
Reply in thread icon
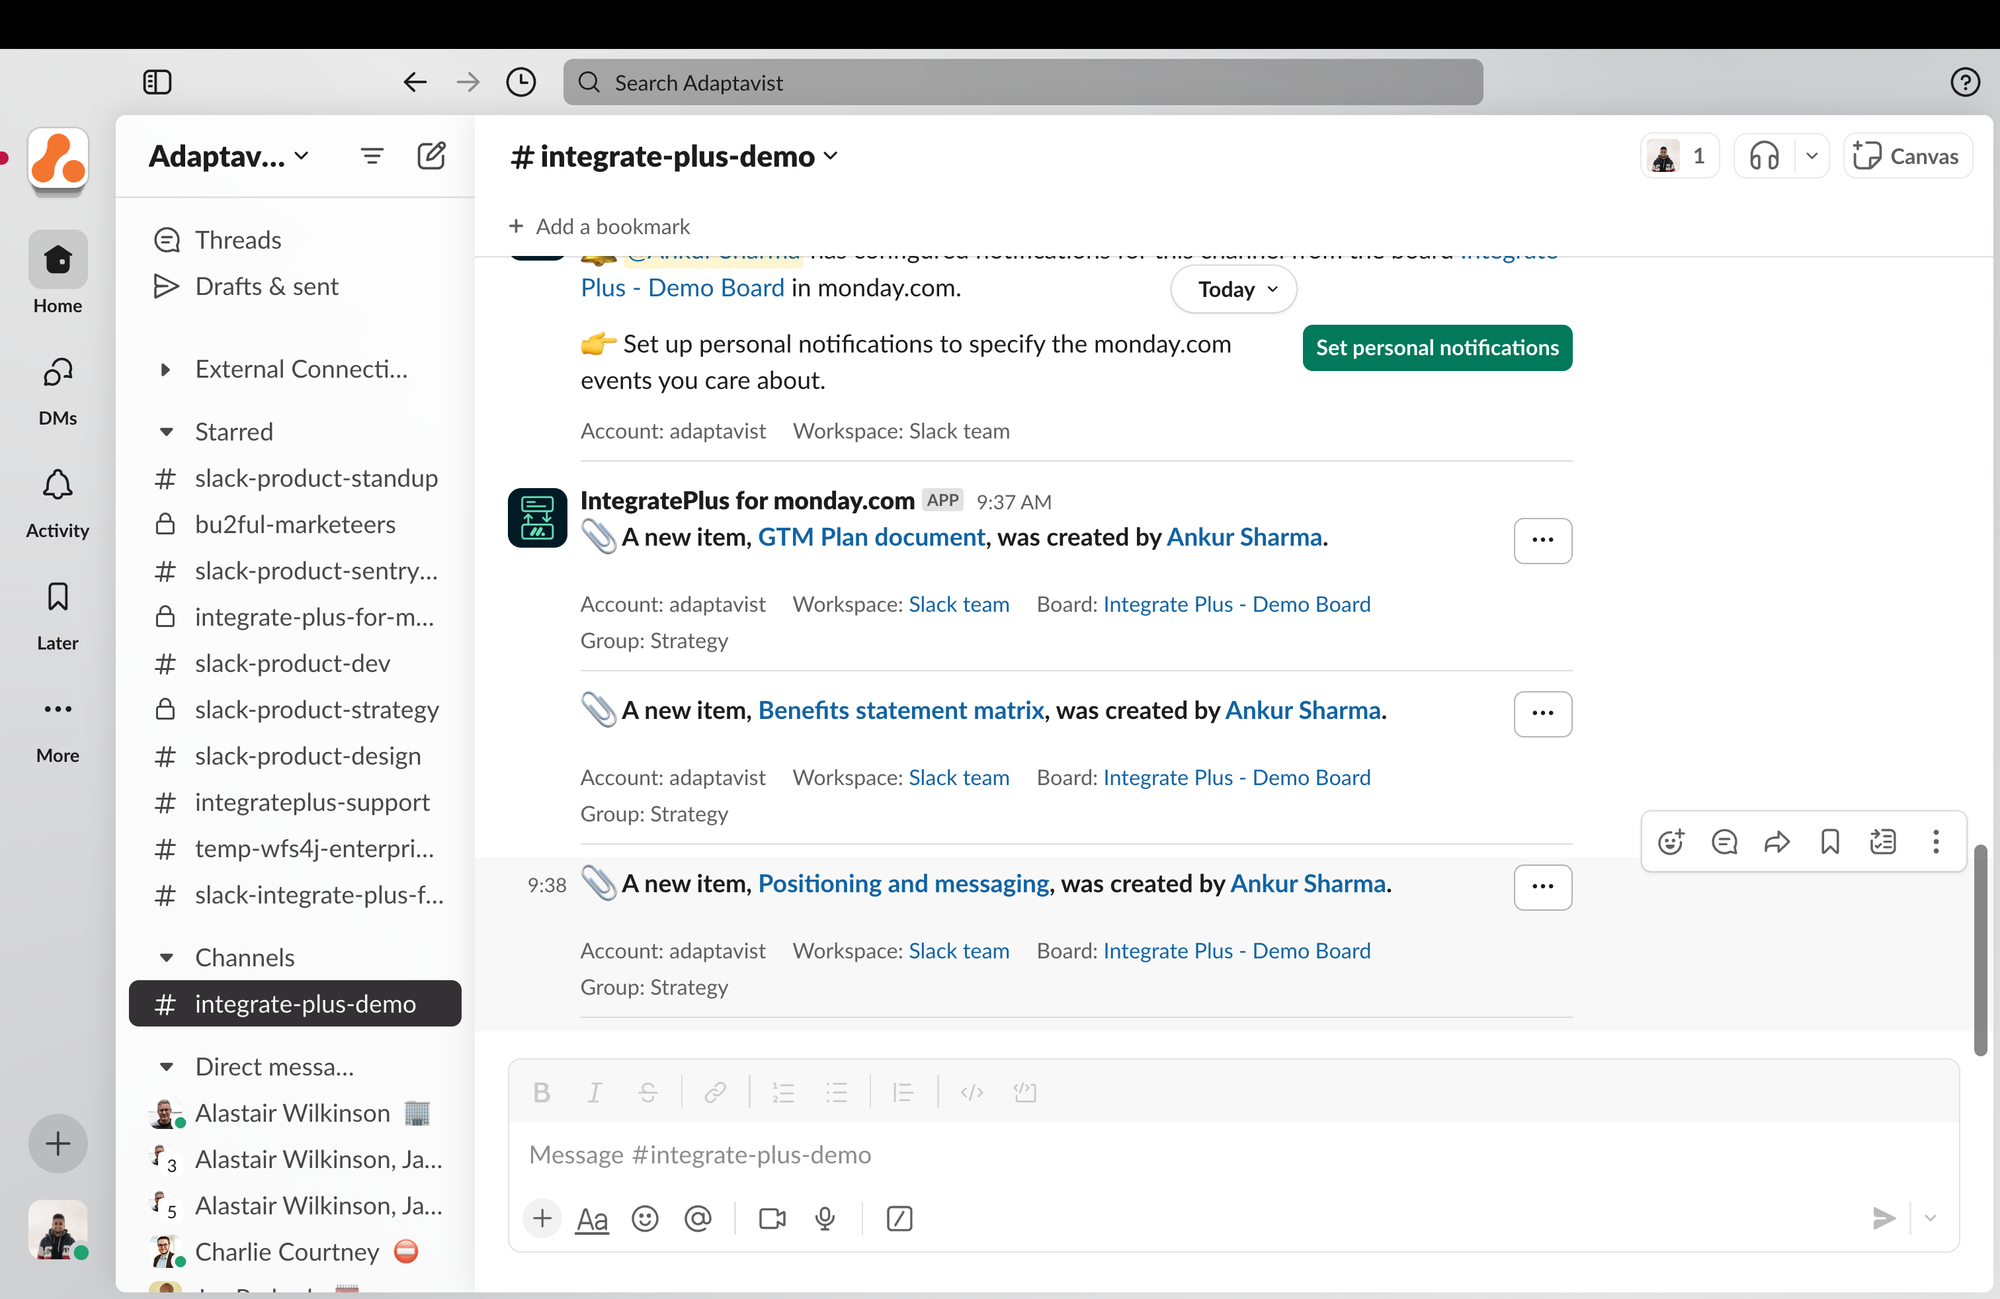click(1724, 842)
